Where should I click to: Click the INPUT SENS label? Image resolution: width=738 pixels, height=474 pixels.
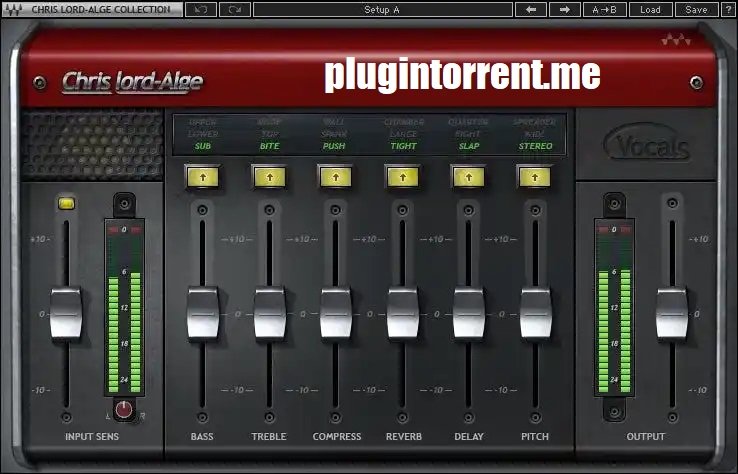coord(92,436)
